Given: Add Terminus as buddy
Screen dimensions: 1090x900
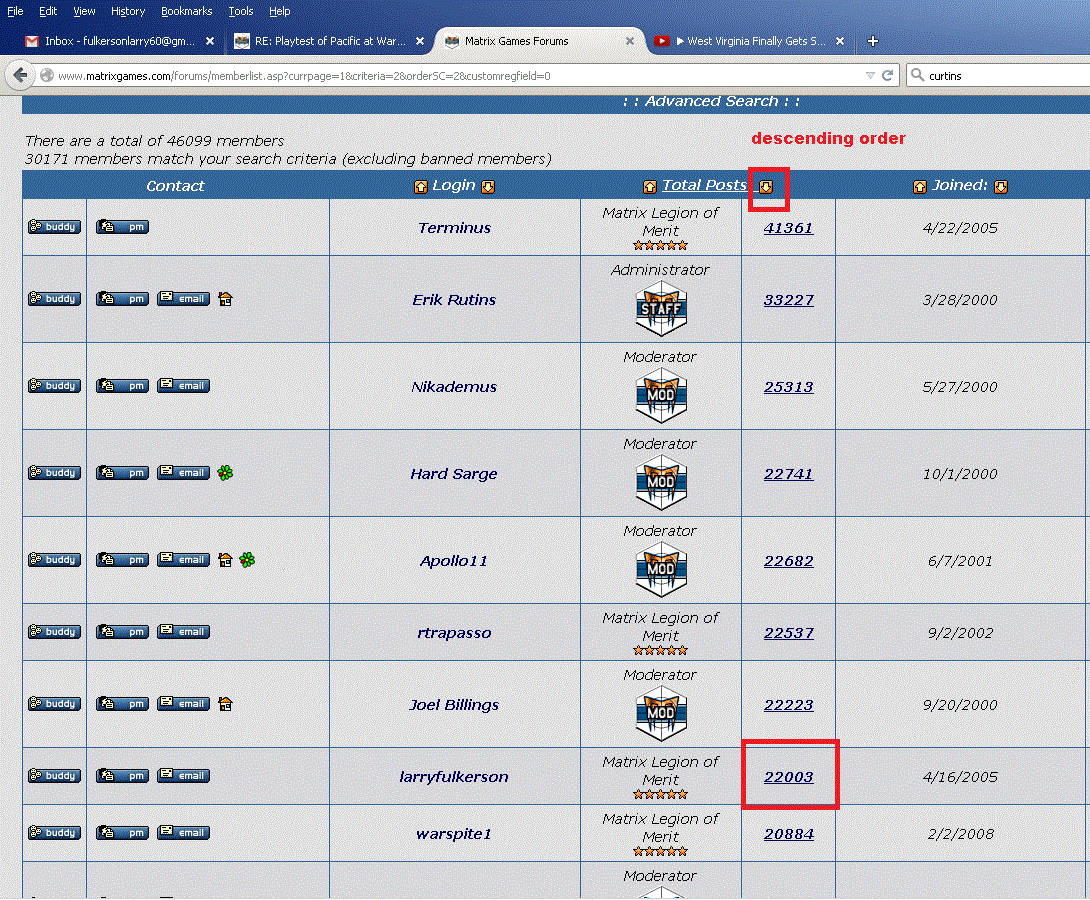Looking at the screenshot, I should click(54, 227).
